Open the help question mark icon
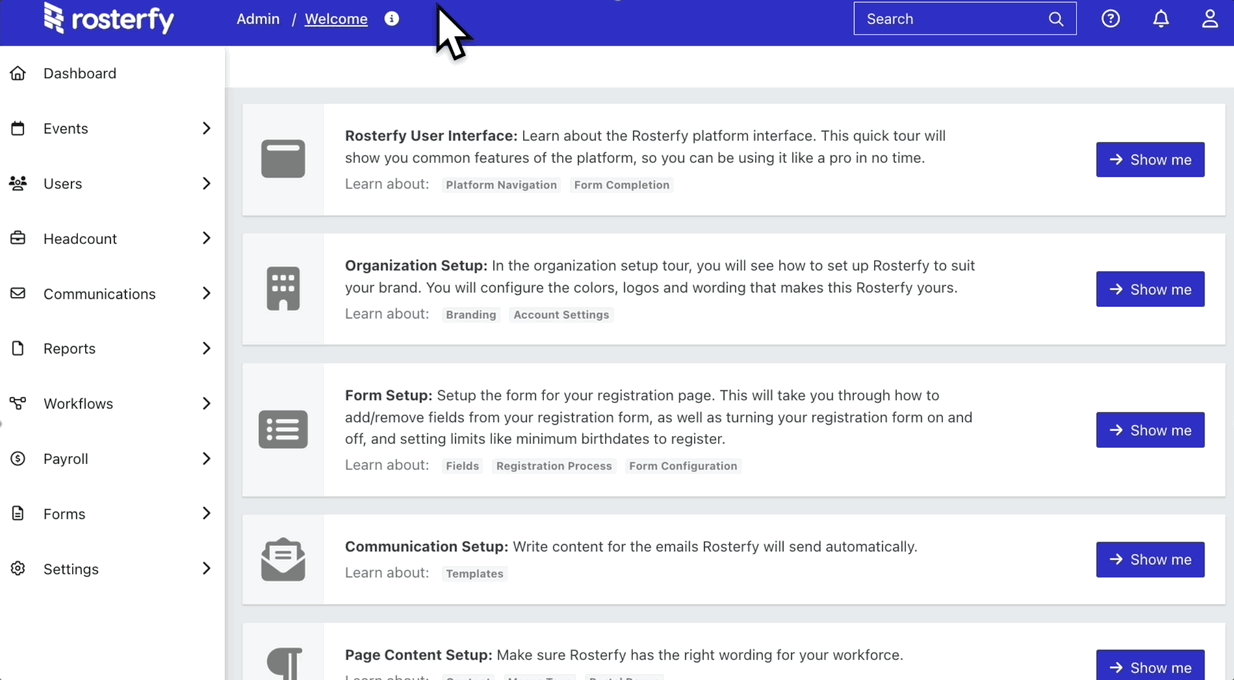 pyautogui.click(x=1110, y=19)
